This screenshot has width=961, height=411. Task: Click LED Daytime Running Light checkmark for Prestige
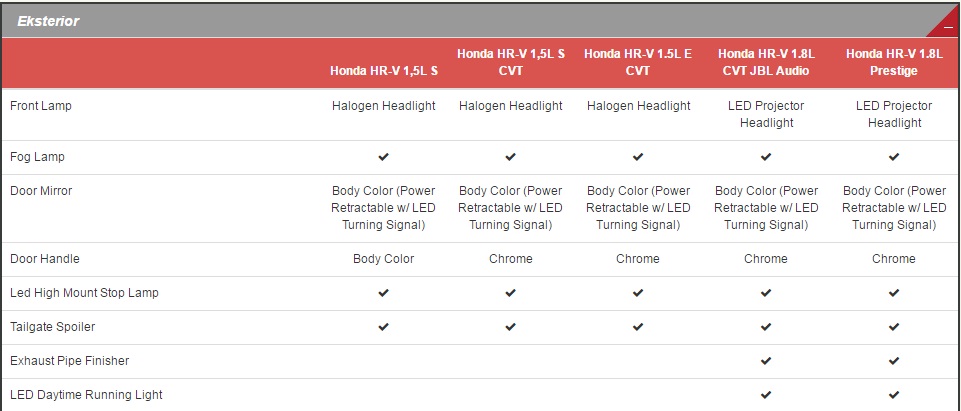coord(894,395)
